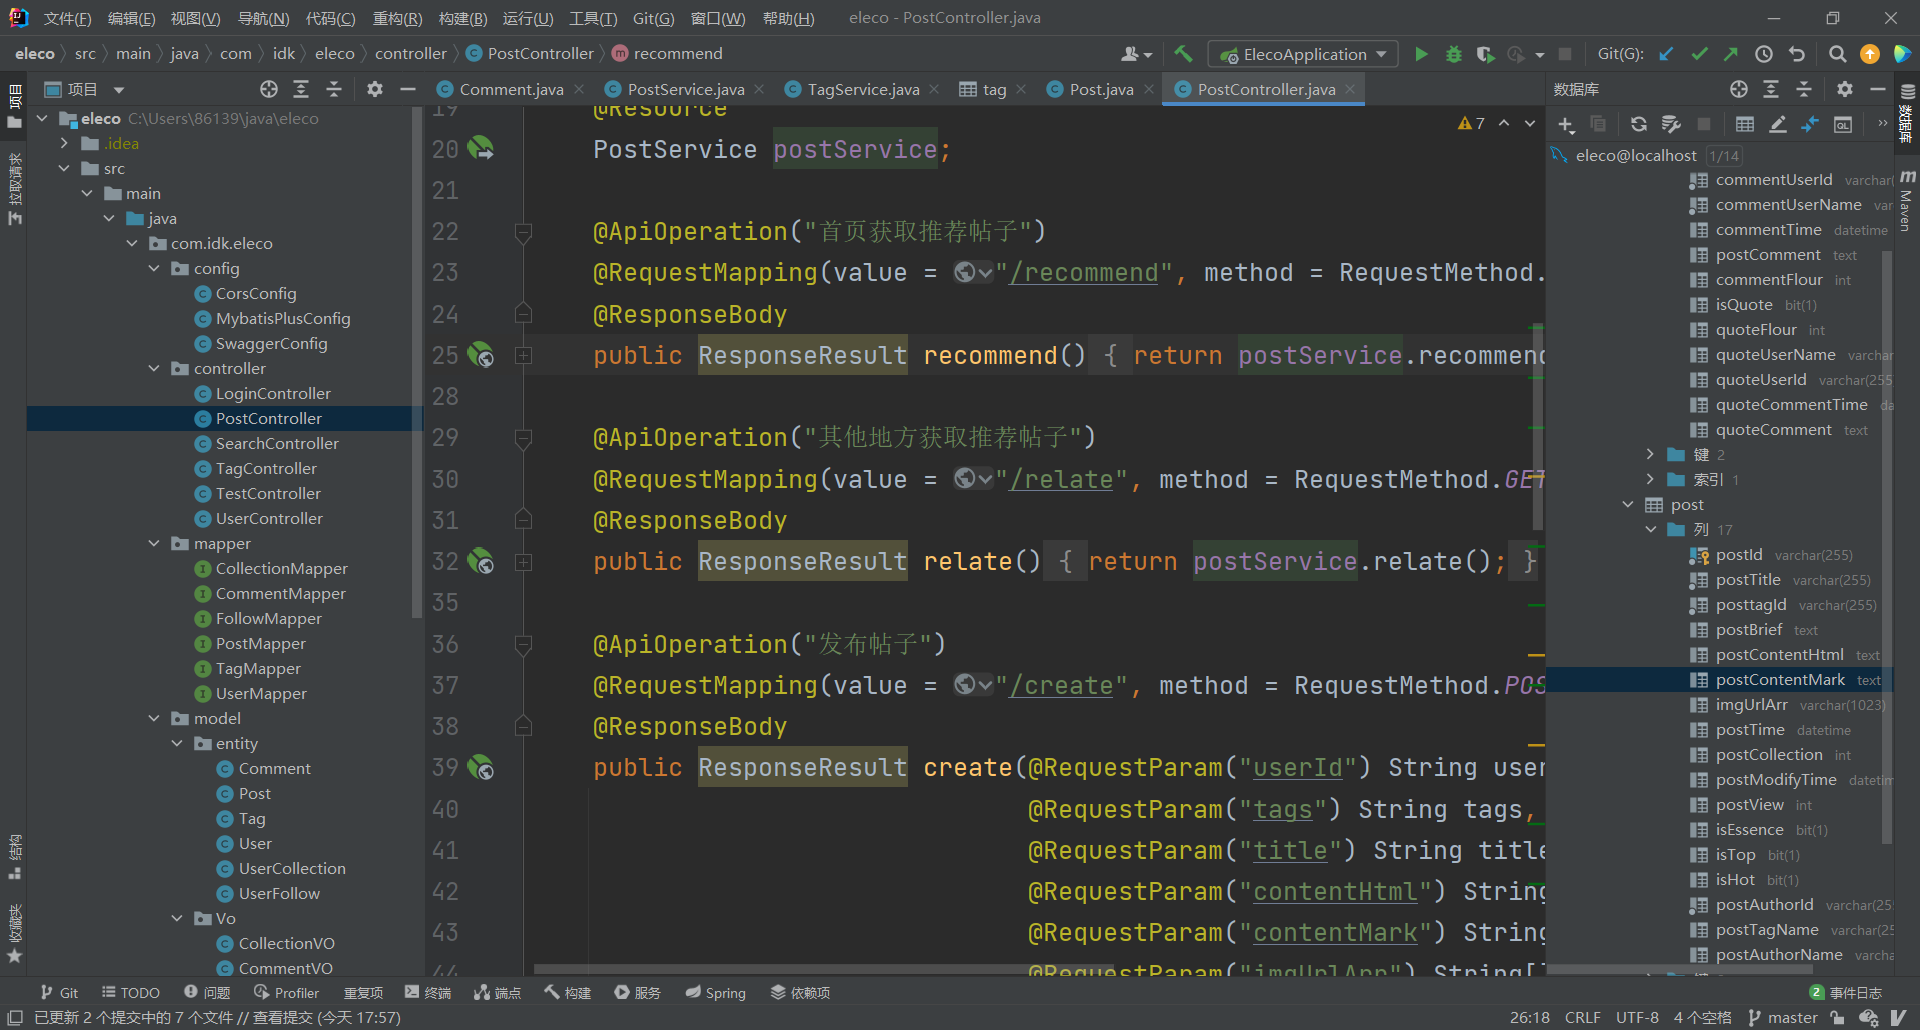Collapse the post table node in database
This screenshot has width=1920, height=1030.
(x=1628, y=505)
